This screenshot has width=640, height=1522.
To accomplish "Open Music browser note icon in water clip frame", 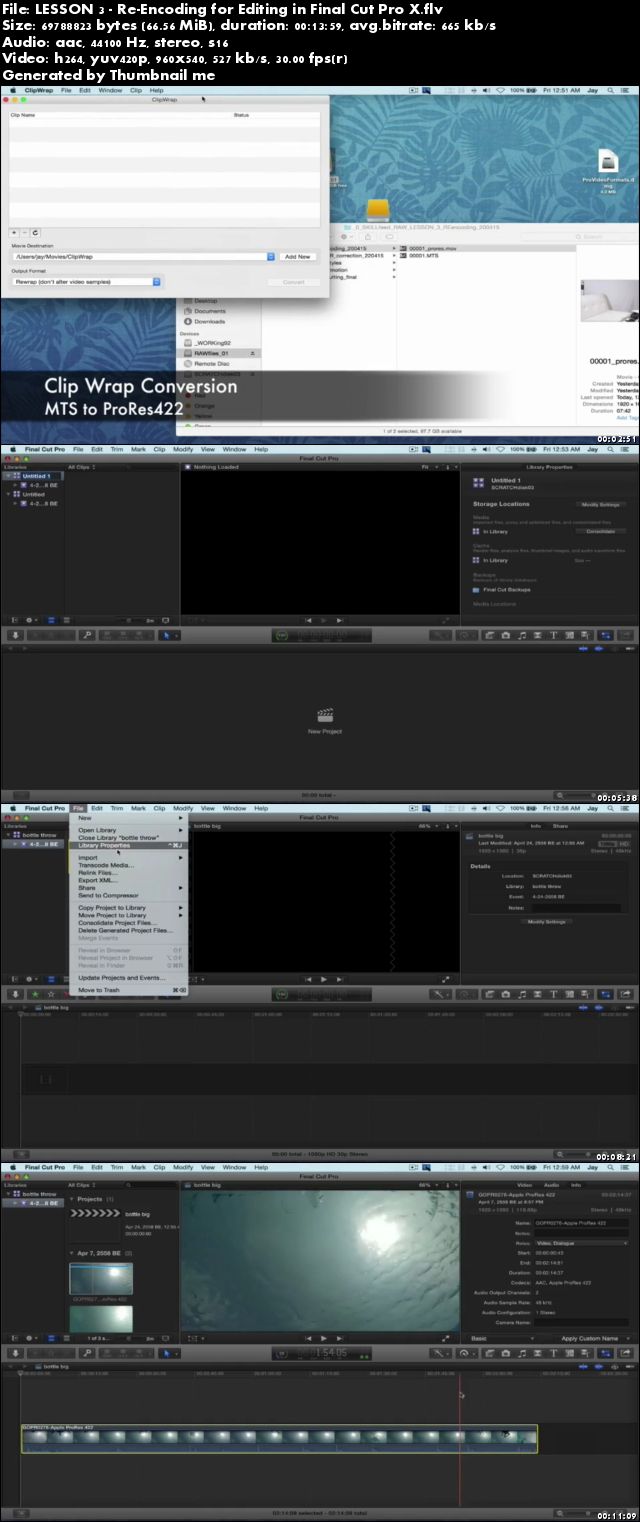I will [522, 1353].
